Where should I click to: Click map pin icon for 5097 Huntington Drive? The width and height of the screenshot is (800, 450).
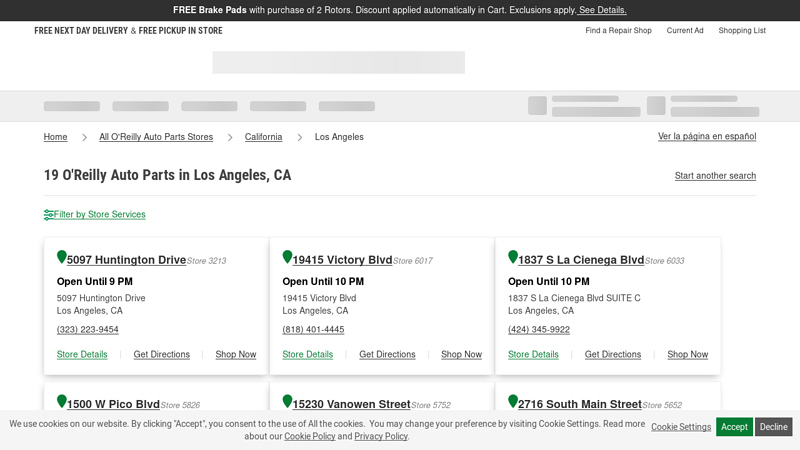[62, 258]
